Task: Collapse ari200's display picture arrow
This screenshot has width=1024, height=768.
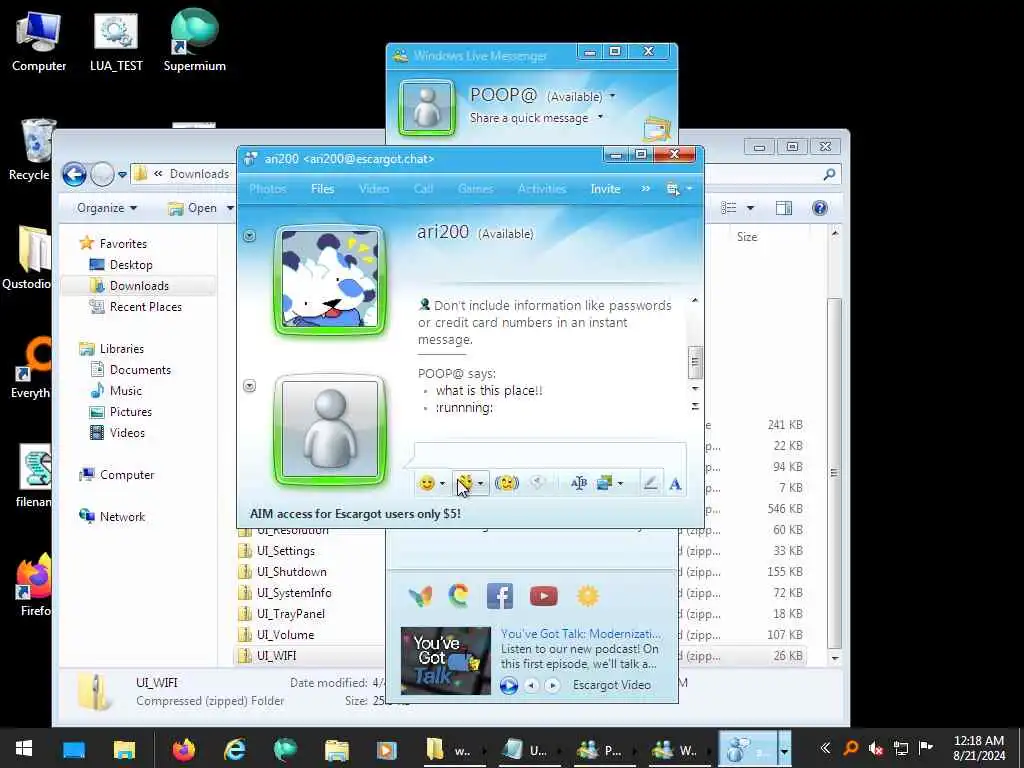Action: [x=249, y=236]
